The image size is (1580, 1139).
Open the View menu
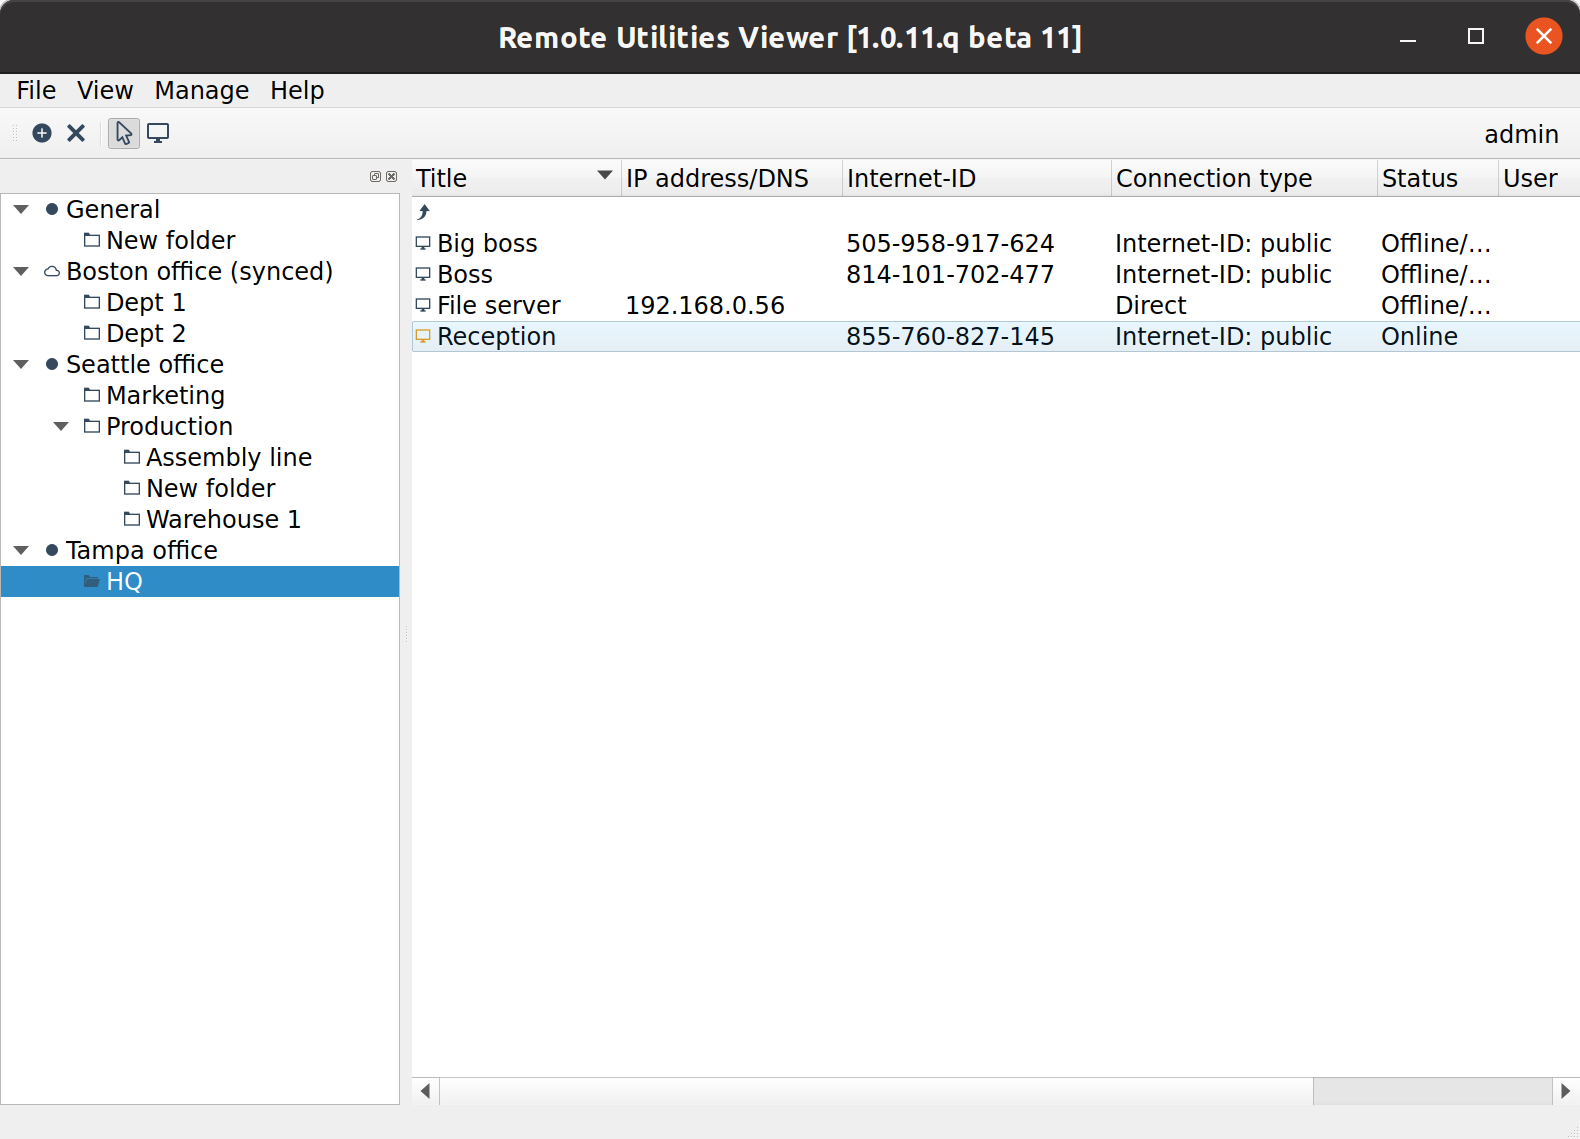coord(105,91)
